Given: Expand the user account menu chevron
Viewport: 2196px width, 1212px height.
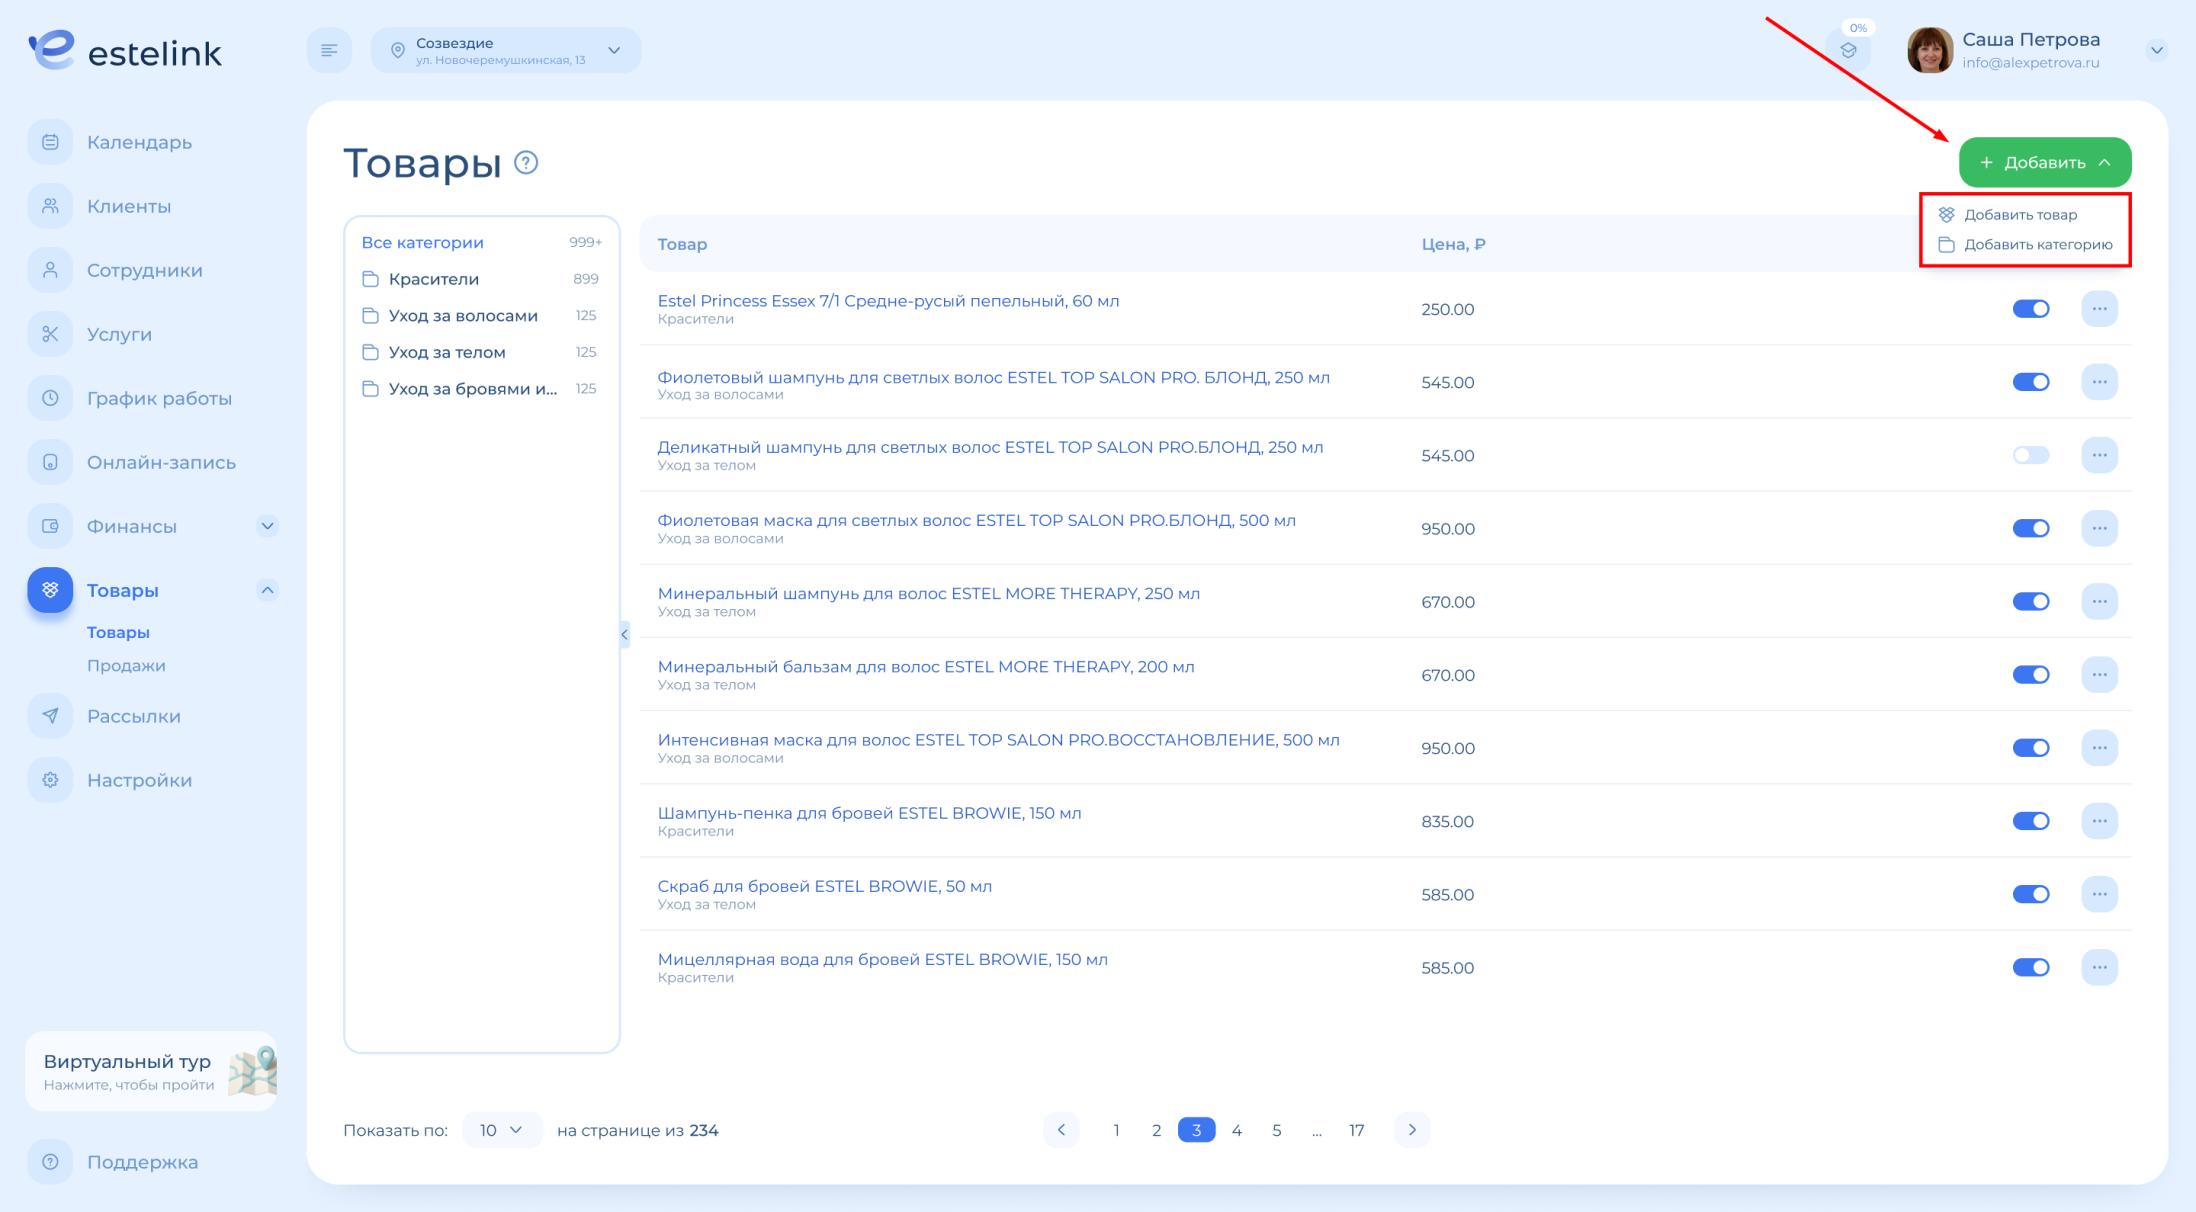Looking at the screenshot, I should (2156, 50).
